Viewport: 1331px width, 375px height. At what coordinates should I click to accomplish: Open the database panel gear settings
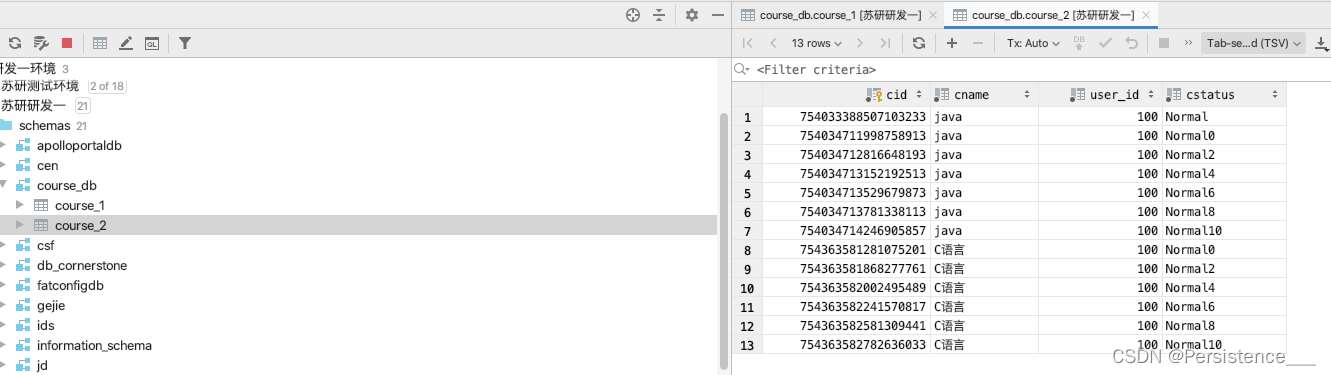[692, 15]
